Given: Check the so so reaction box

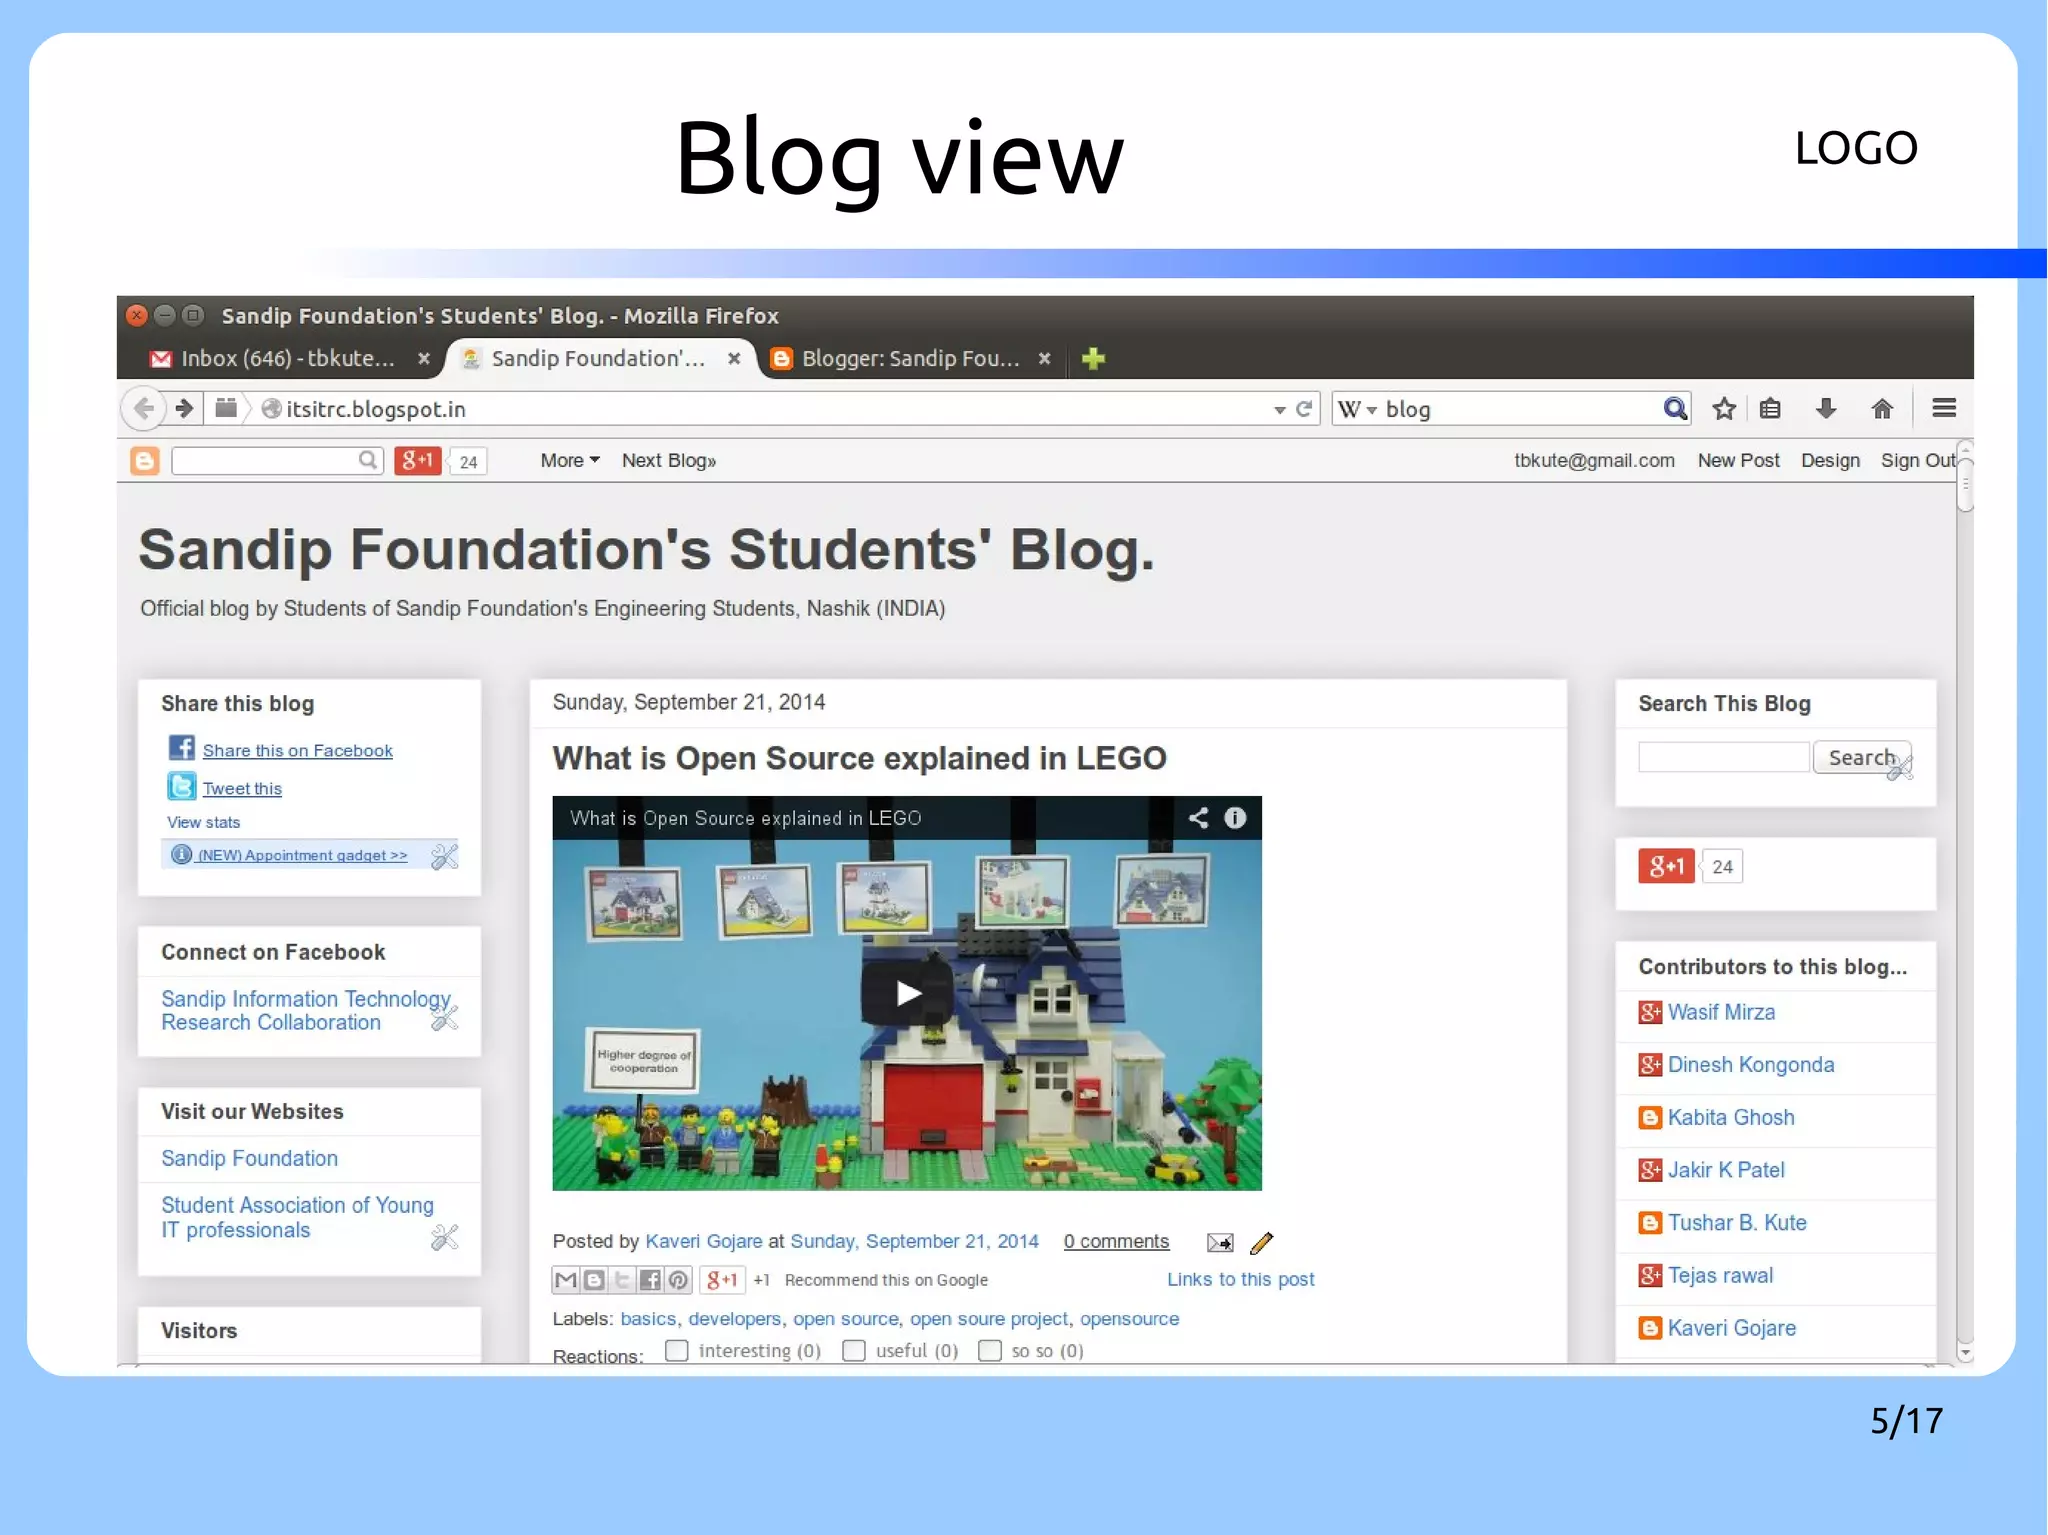Looking at the screenshot, I should coord(990,1351).
